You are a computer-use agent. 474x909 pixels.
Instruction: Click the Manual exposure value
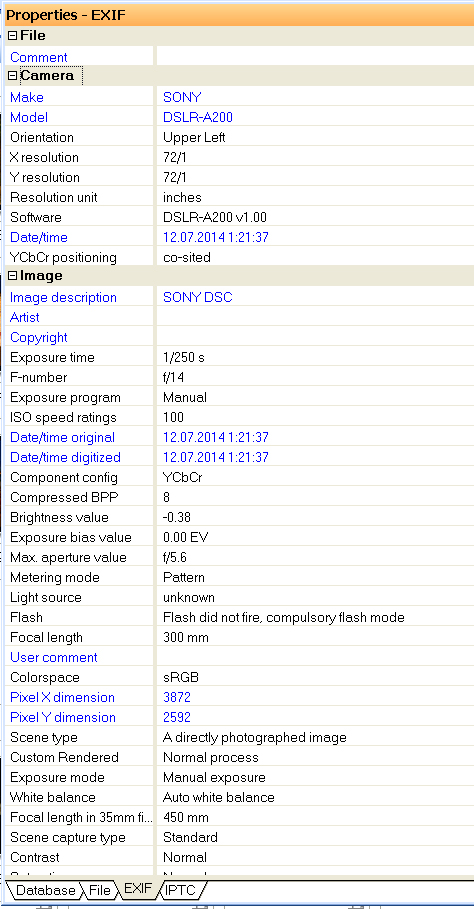click(x=214, y=777)
